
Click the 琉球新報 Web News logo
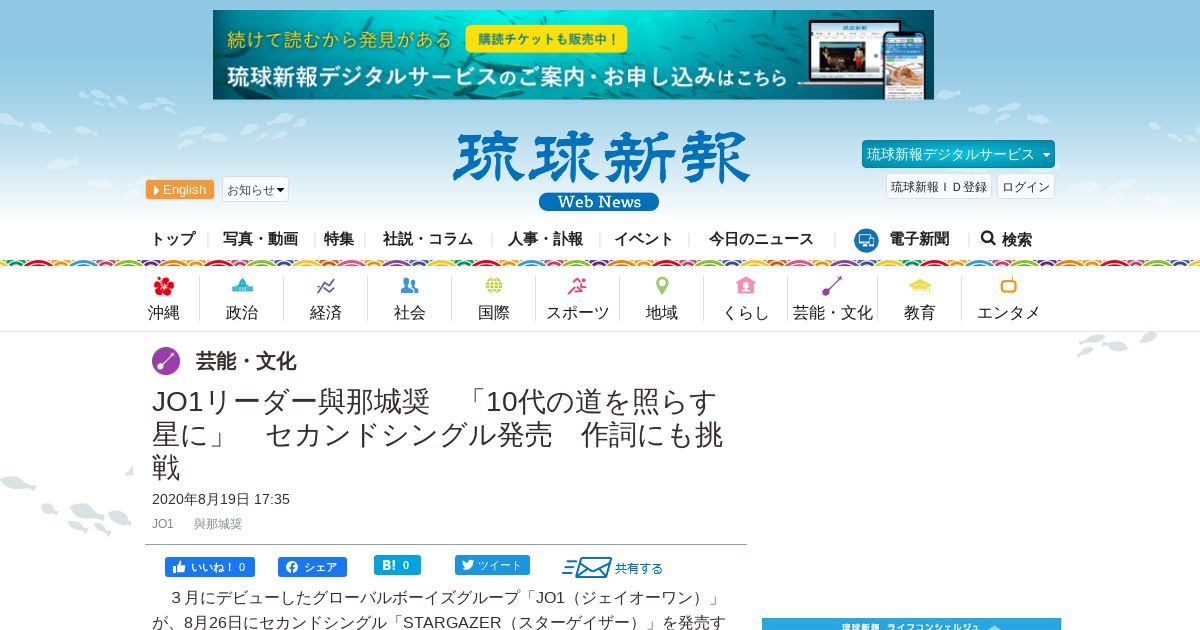[x=600, y=171]
